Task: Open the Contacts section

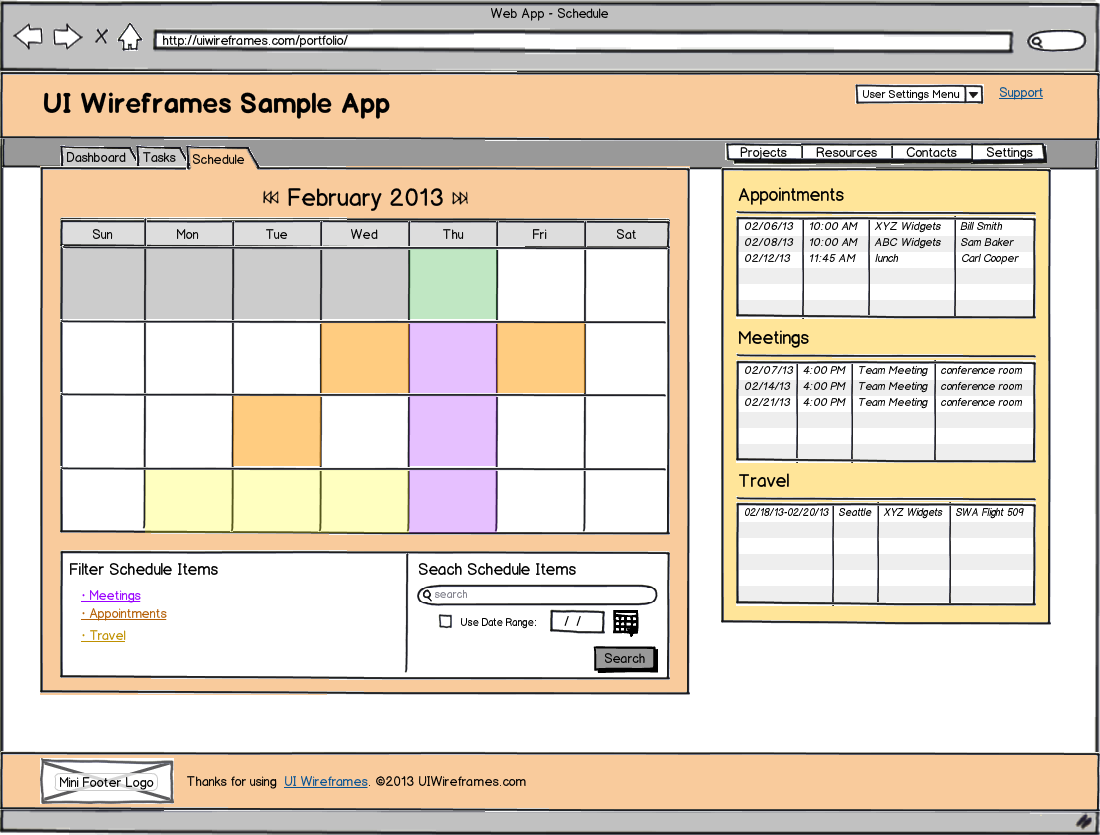Action: (931, 152)
